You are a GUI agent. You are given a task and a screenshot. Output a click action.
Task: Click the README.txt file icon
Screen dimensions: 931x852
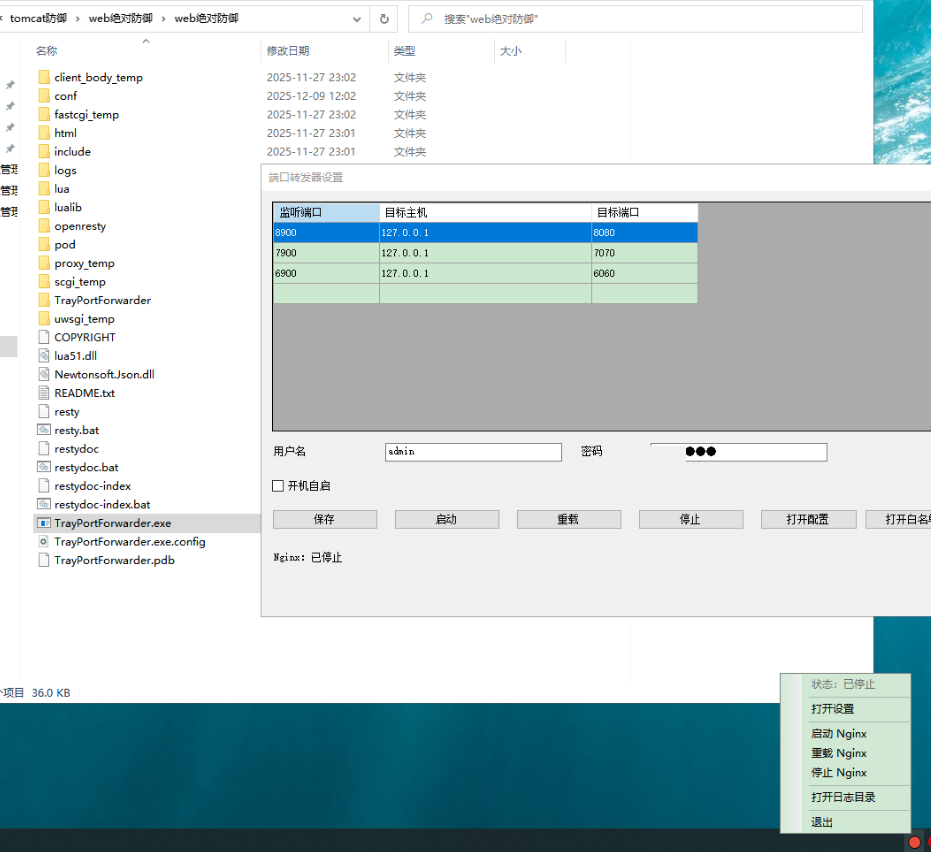(x=43, y=393)
